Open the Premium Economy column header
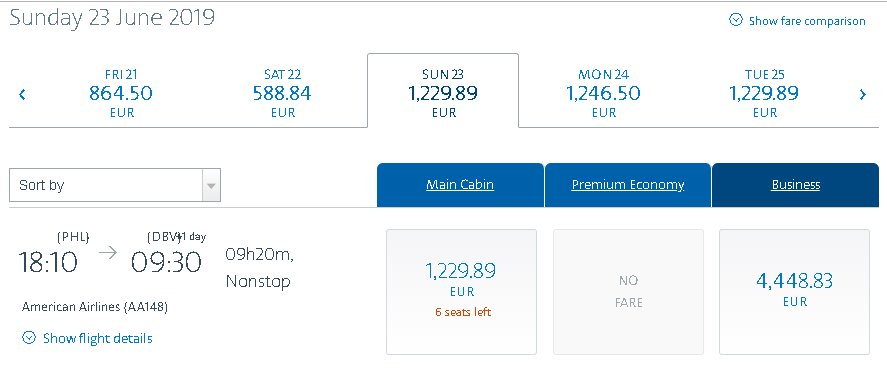Screen dimensions: 887x385 coord(628,185)
